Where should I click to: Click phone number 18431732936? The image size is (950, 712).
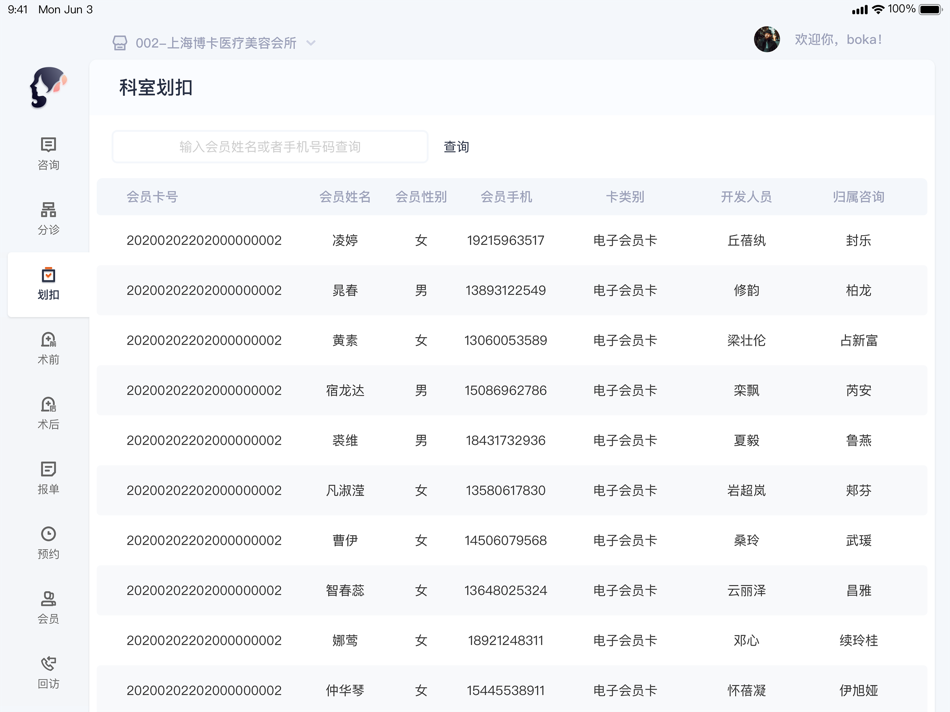coord(505,440)
